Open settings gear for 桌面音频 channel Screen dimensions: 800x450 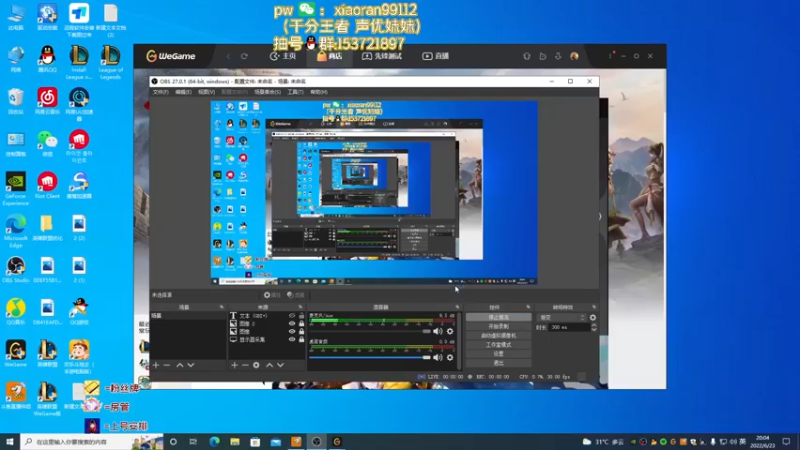click(450, 358)
